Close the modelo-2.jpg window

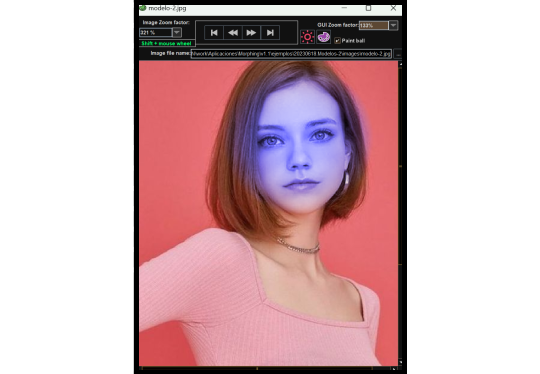(x=393, y=8)
